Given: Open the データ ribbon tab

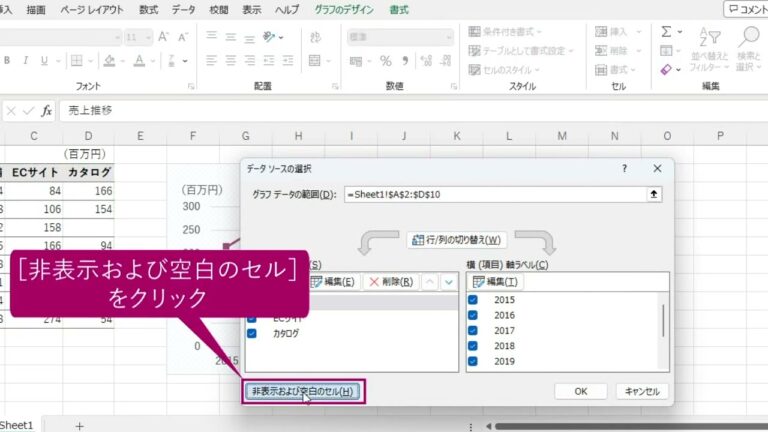Looking at the screenshot, I should point(184,10).
